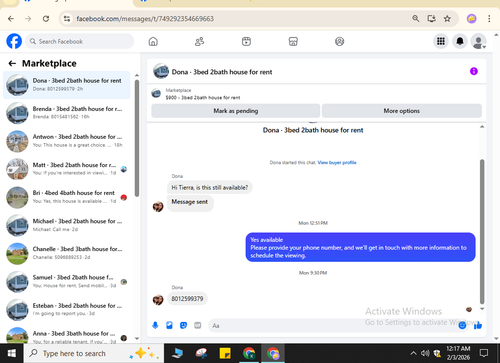
Task: Click browser Back arrow
Action: (11, 19)
